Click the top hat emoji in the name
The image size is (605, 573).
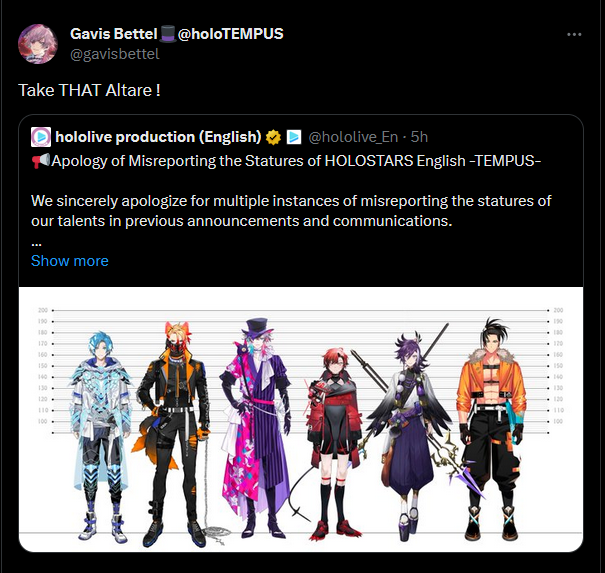pos(167,34)
